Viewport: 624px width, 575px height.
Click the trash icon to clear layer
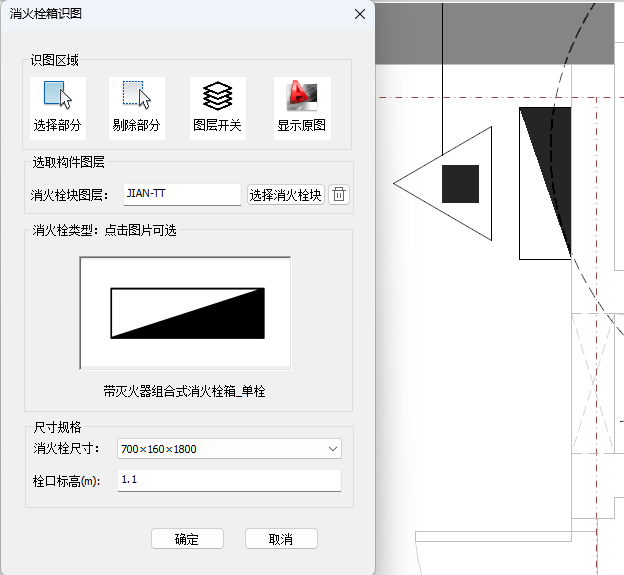[339, 195]
